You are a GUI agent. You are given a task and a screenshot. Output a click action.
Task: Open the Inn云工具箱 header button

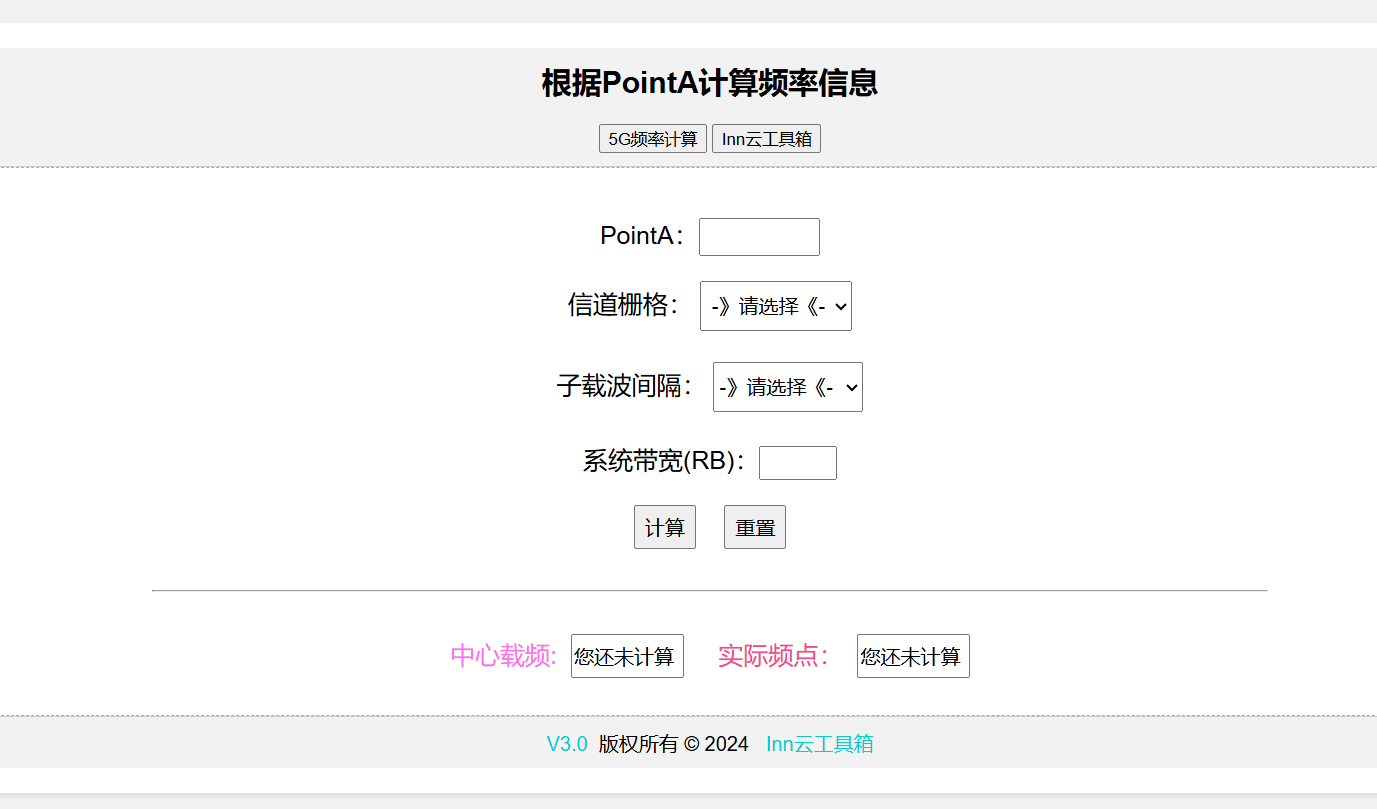pos(766,139)
